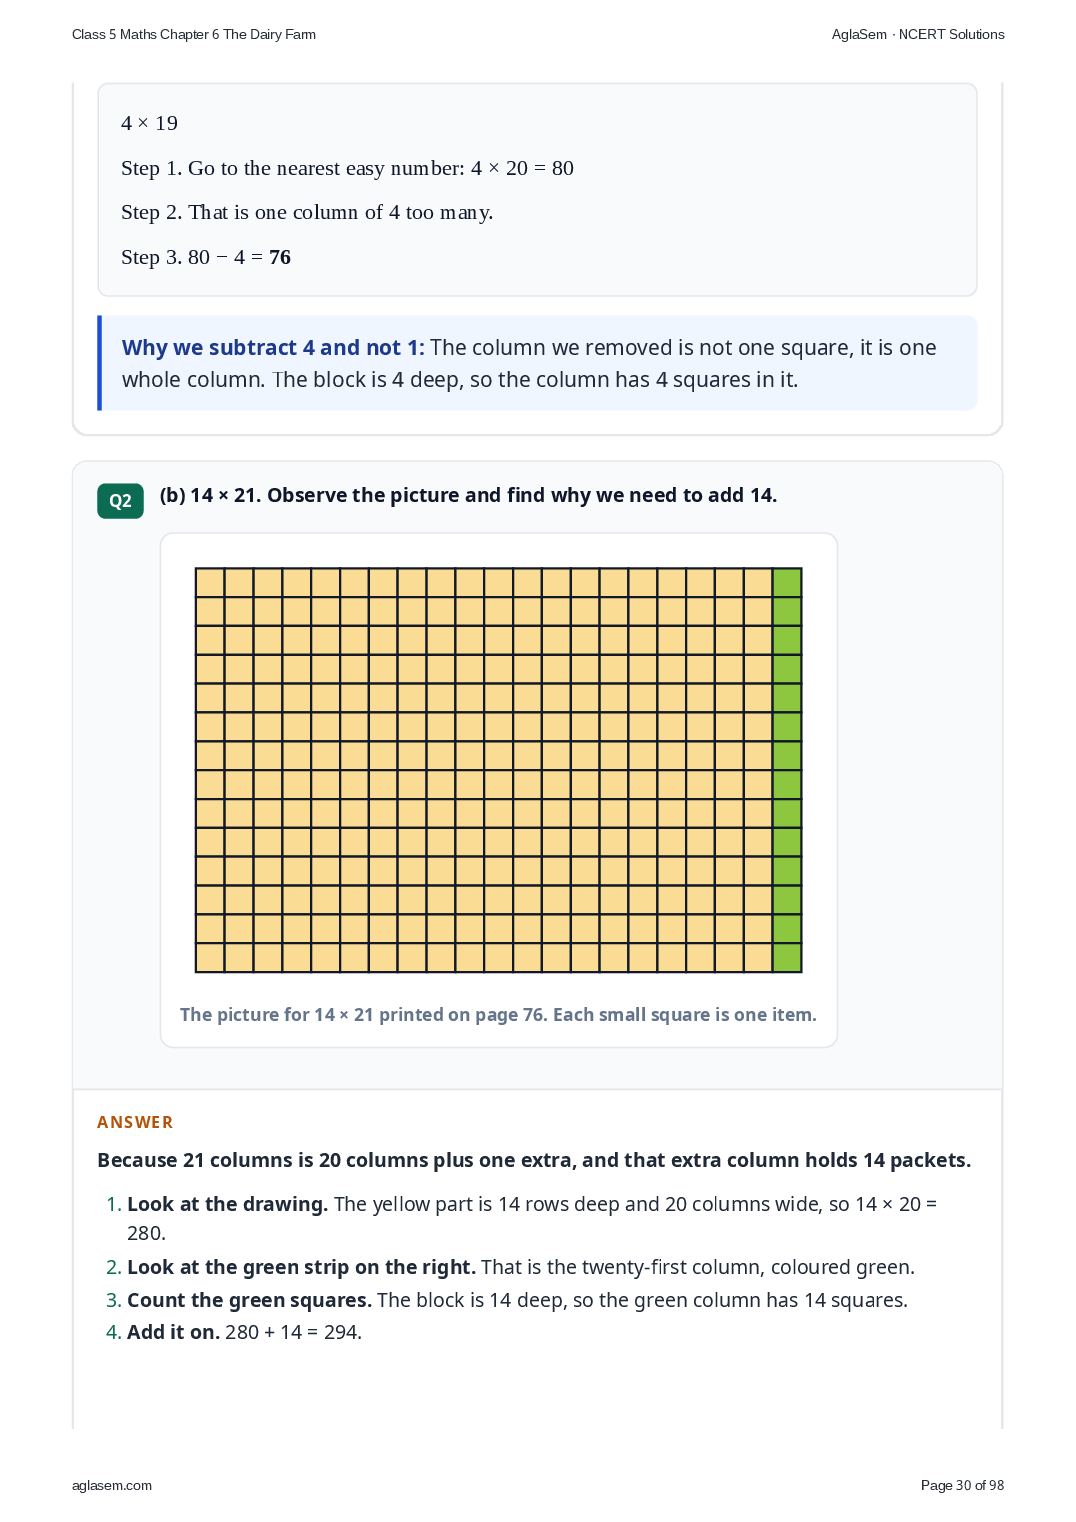
Task: Click the green Q2 badge
Action: 120,501
